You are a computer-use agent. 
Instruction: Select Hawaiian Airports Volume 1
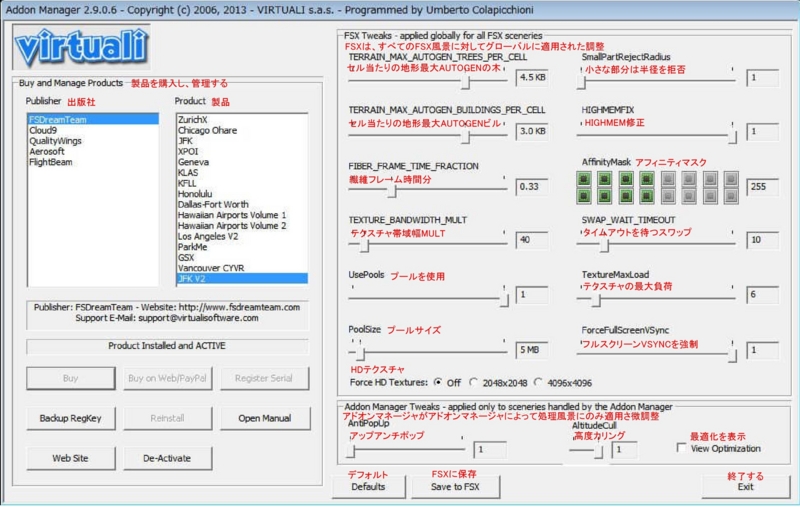[242, 215]
